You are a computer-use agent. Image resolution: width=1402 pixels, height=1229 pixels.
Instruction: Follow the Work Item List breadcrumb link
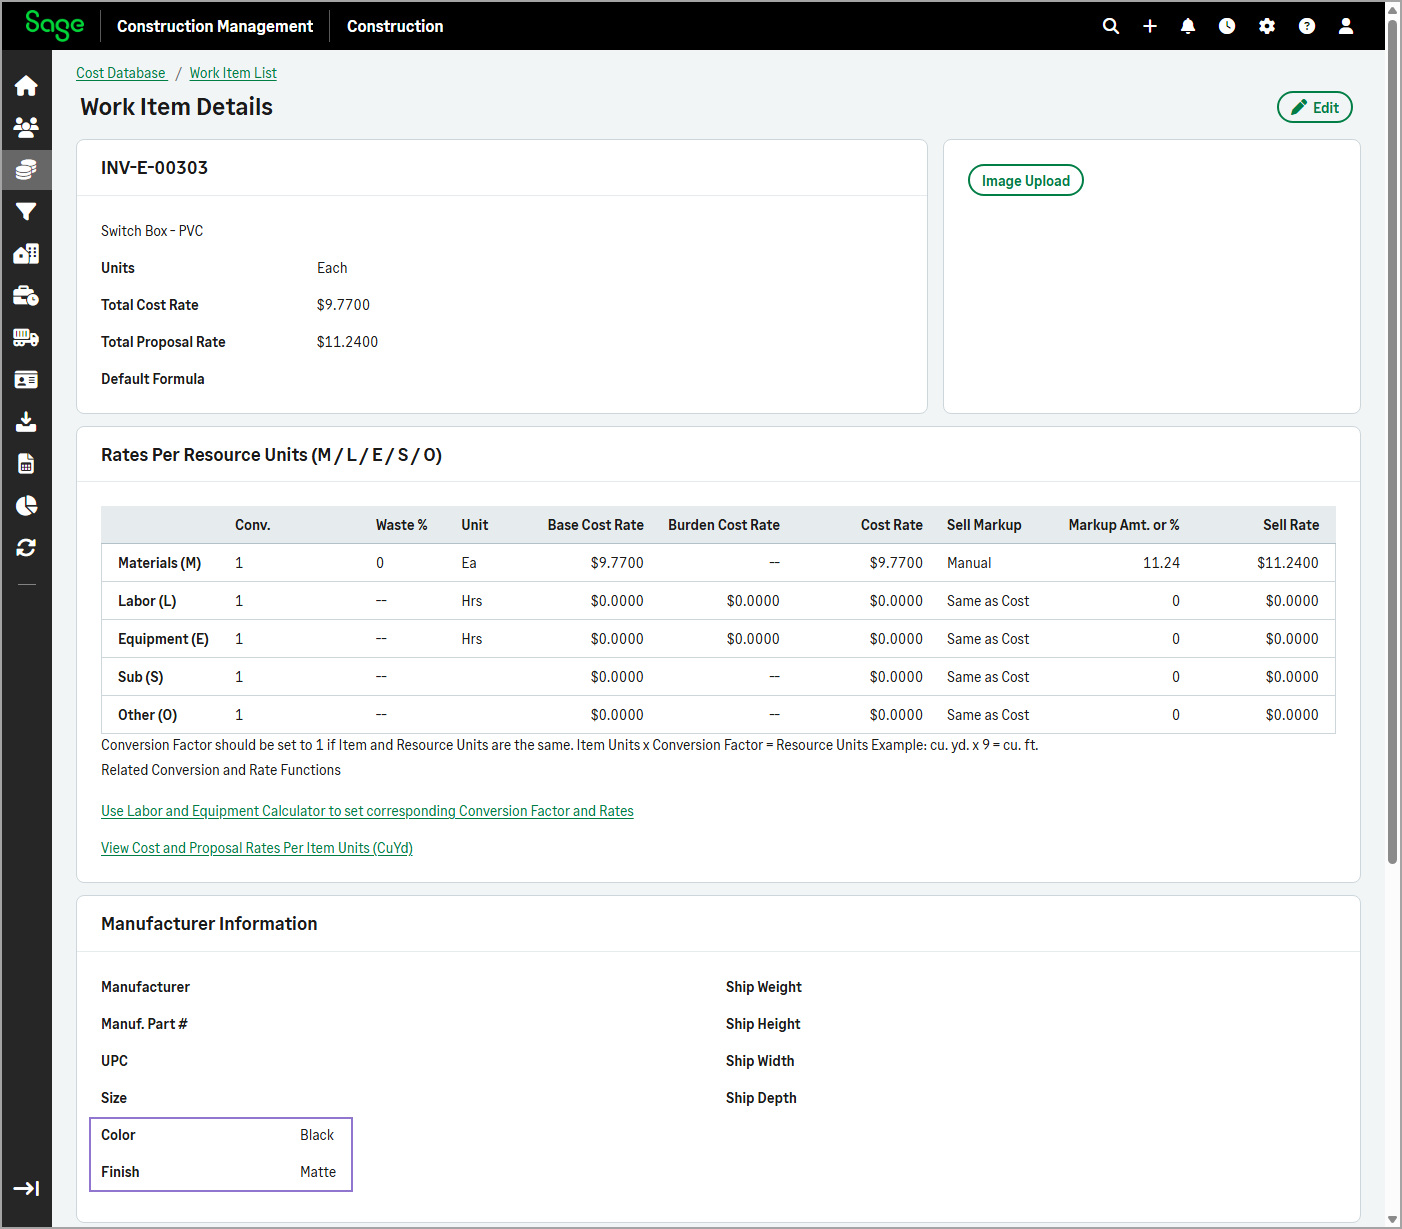click(233, 73)
